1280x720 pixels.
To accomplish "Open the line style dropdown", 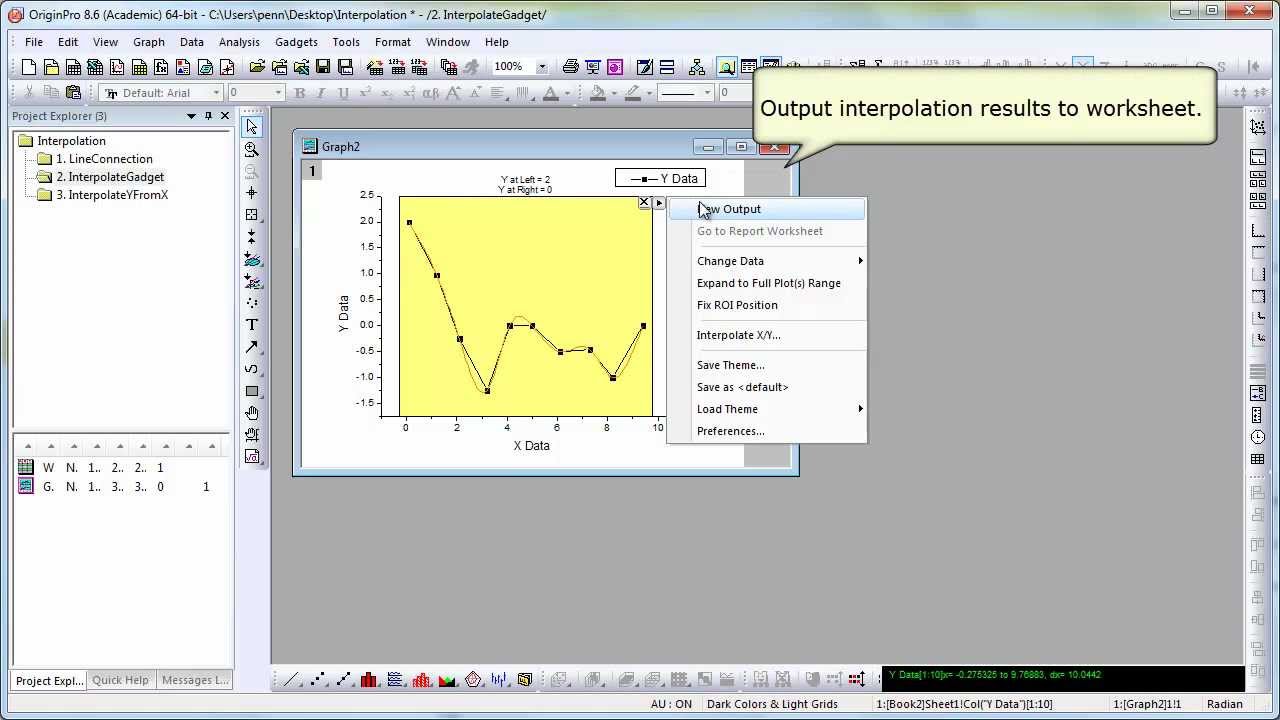I will [707, 93].
